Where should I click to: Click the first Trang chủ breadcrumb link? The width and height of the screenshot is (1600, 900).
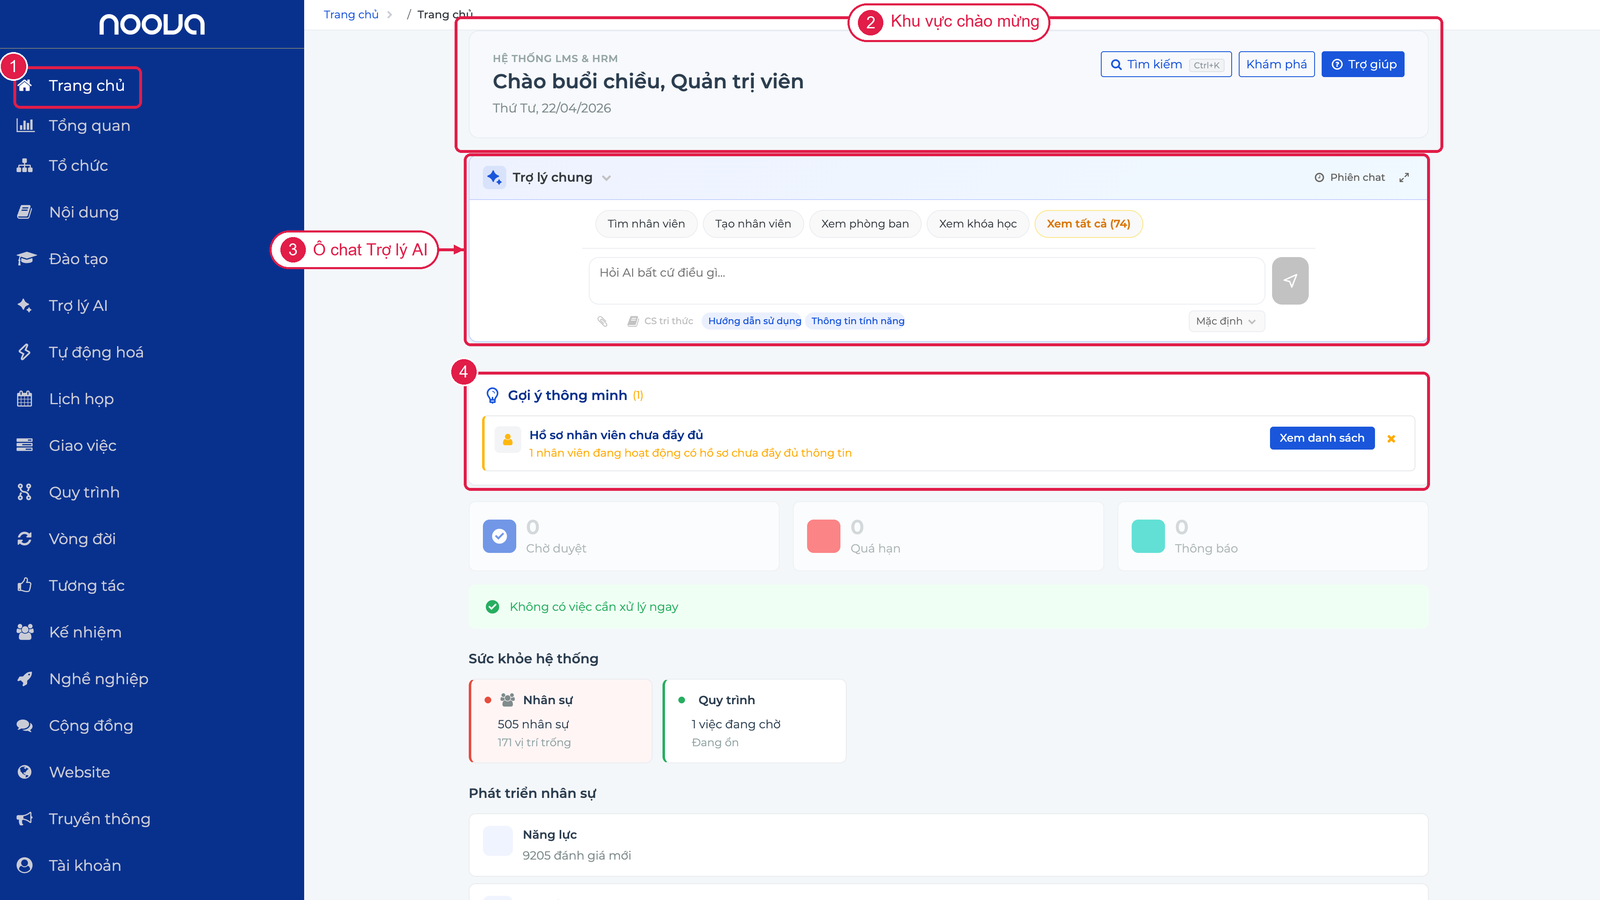pos(351,14)
